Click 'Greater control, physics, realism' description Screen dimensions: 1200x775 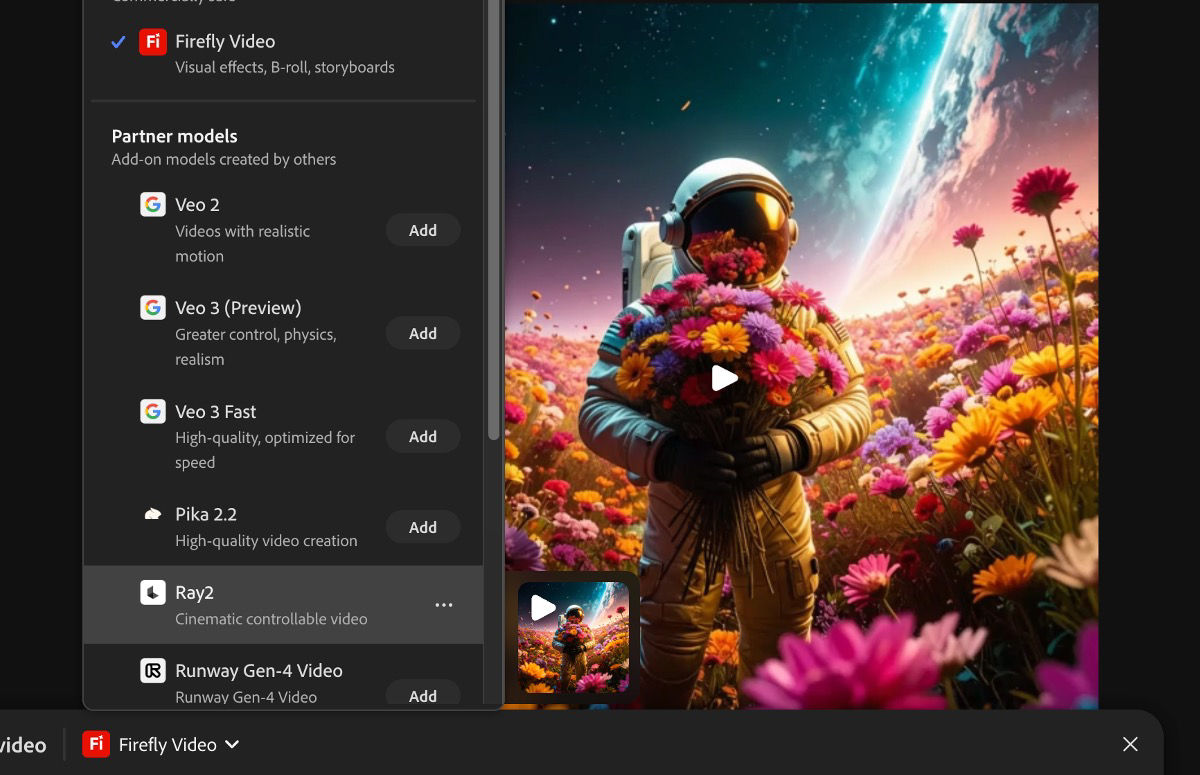256,347
